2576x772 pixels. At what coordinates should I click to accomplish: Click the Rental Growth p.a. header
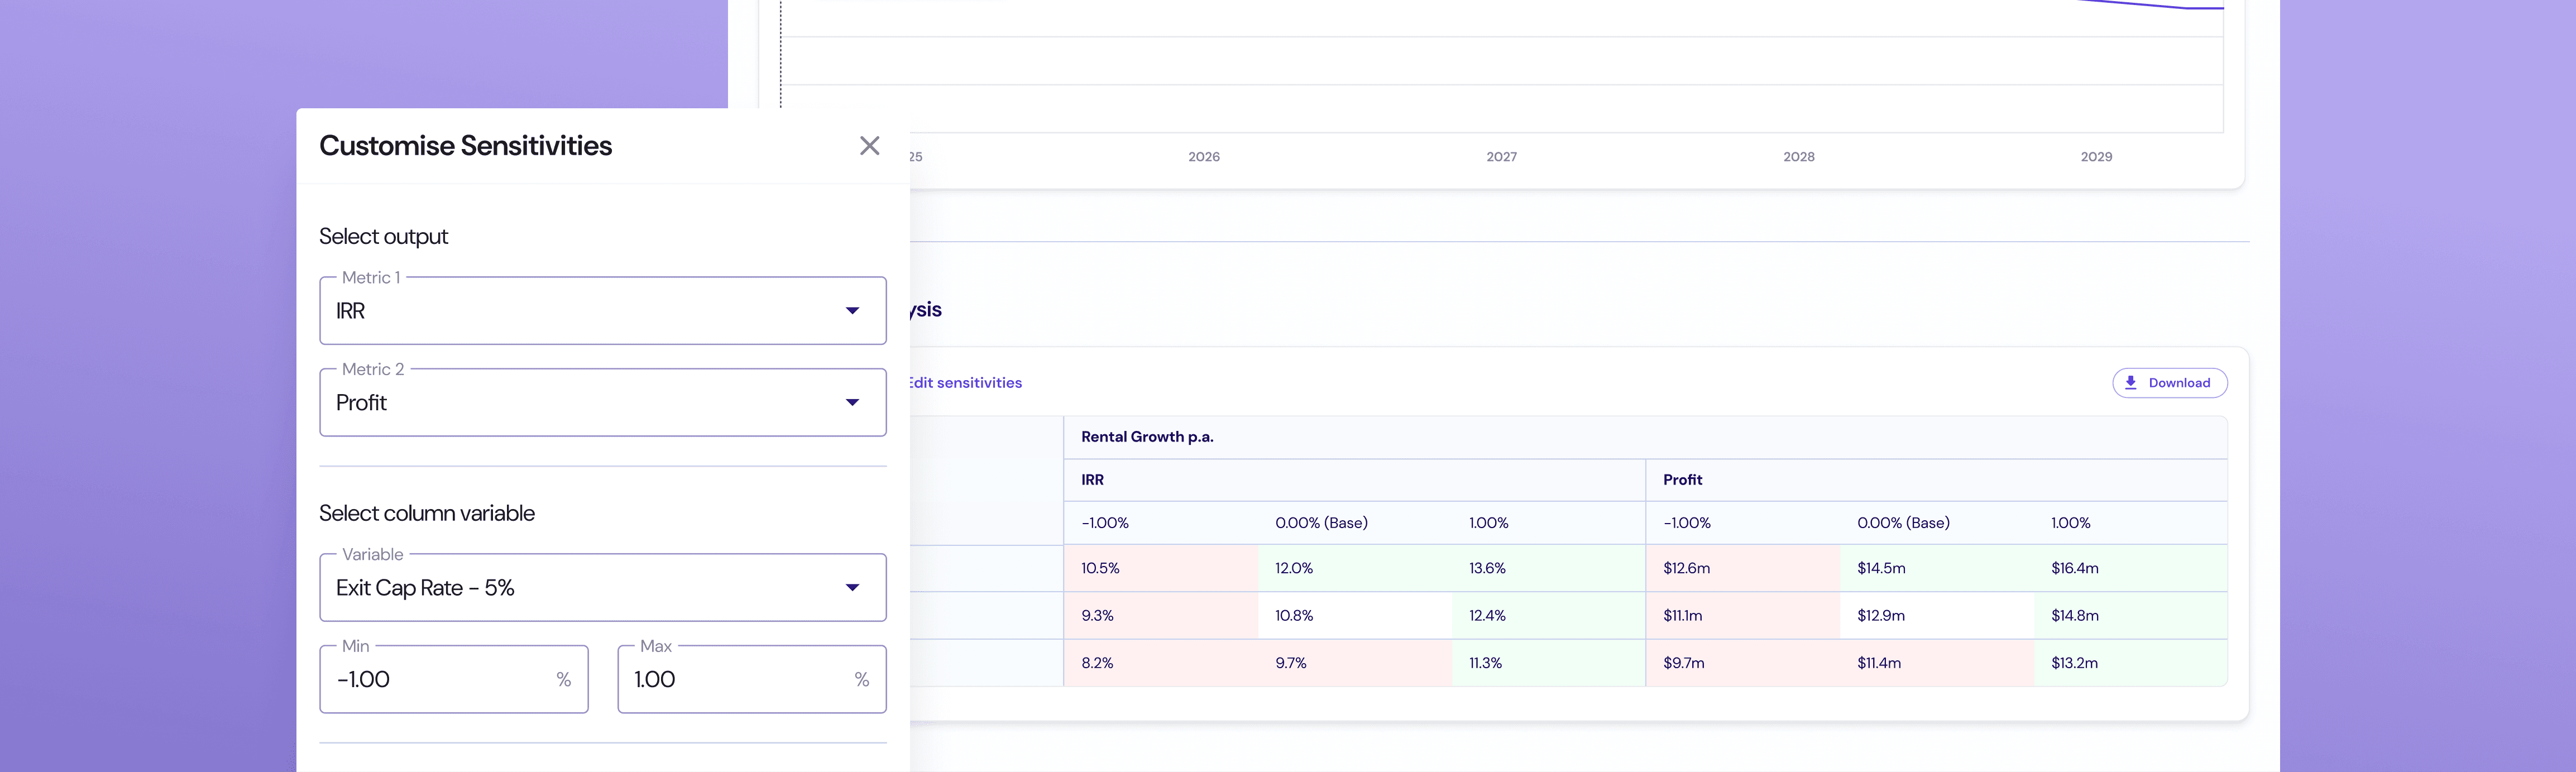[x=1147, y=437]
